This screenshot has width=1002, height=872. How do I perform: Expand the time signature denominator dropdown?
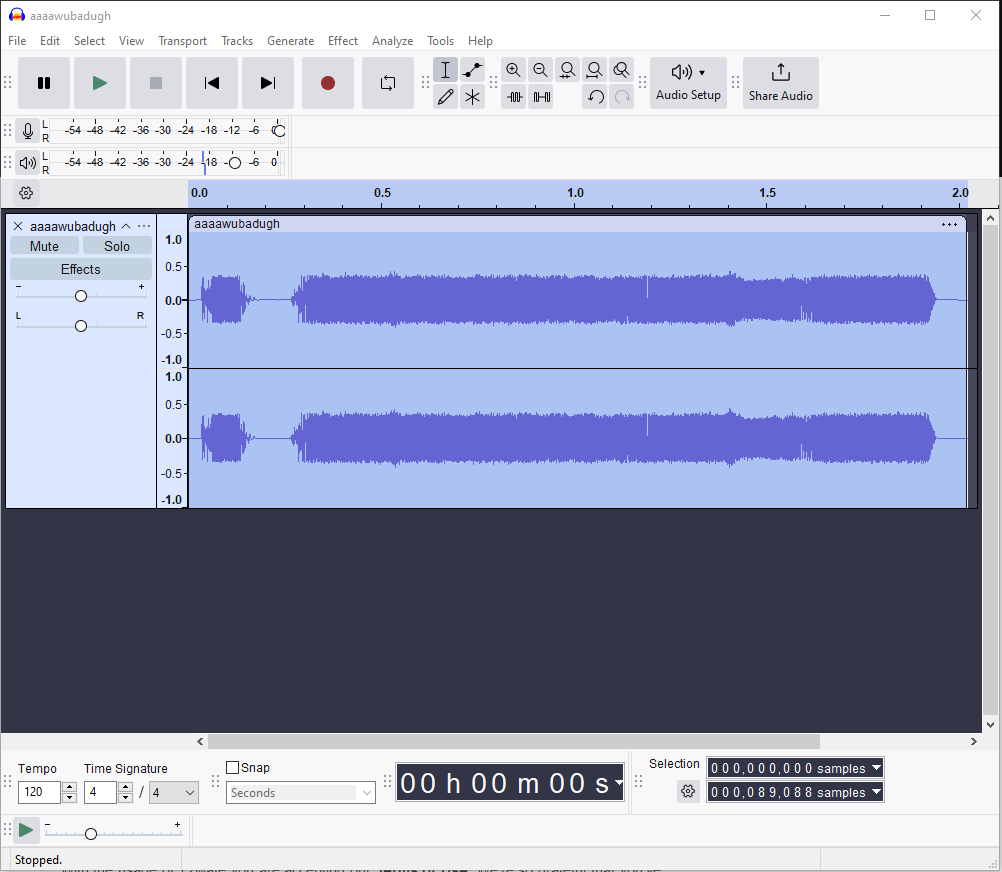[x=174, y=793]
